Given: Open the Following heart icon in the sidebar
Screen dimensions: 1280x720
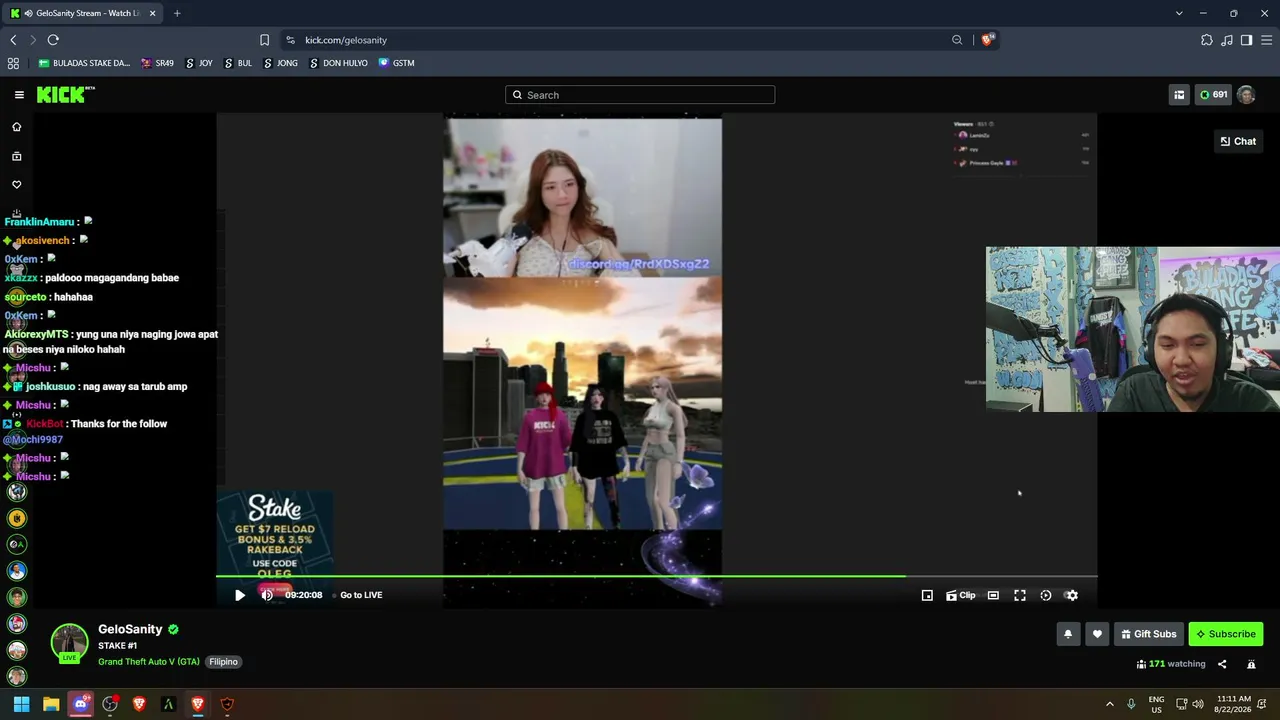Looking at the screenshot, I should [x=16, y=185].
